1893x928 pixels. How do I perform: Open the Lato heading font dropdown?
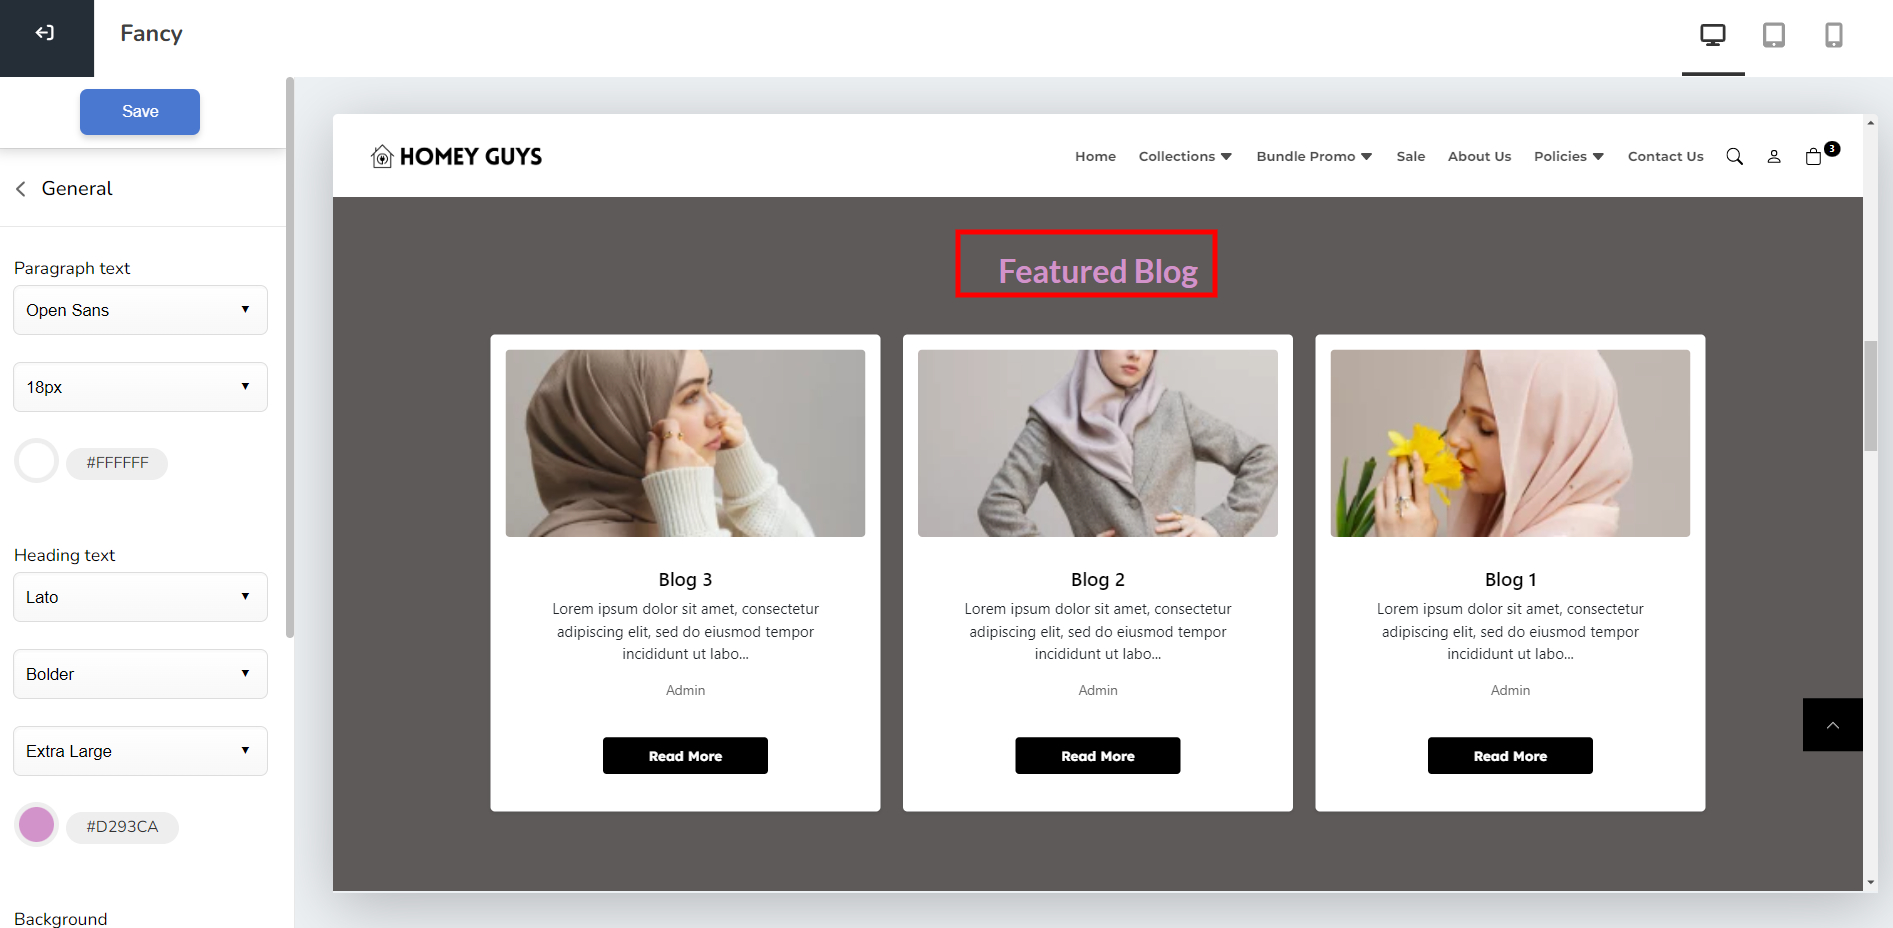140,597
